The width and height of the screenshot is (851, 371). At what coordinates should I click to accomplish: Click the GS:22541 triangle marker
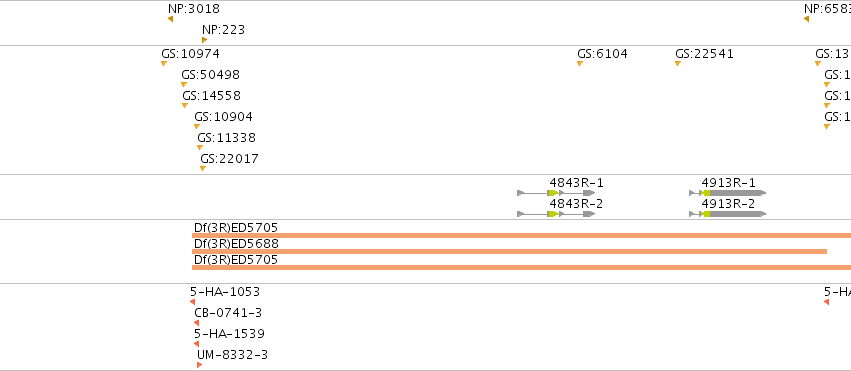(x=678, y=63)
